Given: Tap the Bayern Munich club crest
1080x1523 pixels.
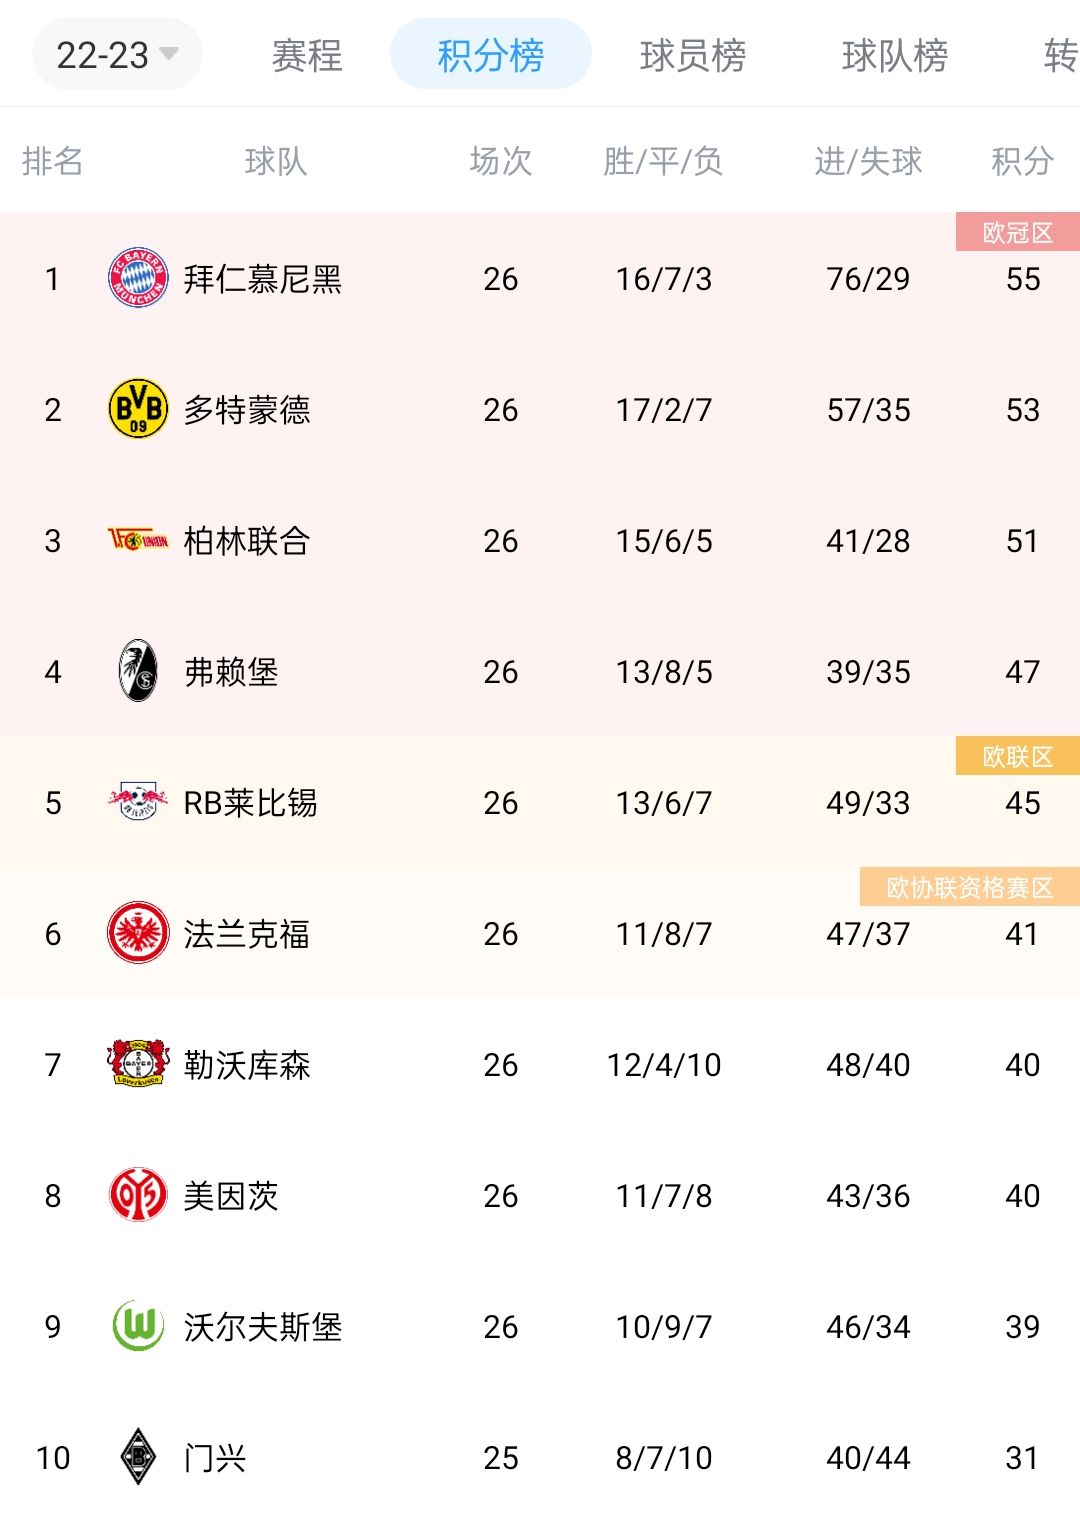Looking at the screenshot, I should coord(138,278).
